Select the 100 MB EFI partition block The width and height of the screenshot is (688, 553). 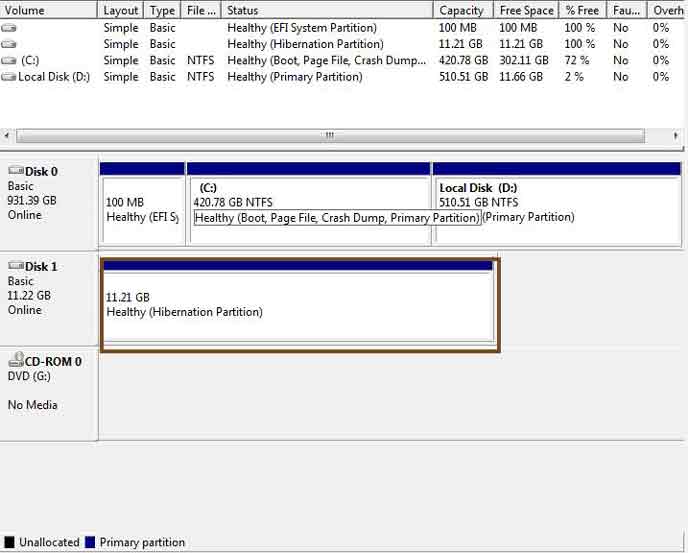(x=142, y=203)
